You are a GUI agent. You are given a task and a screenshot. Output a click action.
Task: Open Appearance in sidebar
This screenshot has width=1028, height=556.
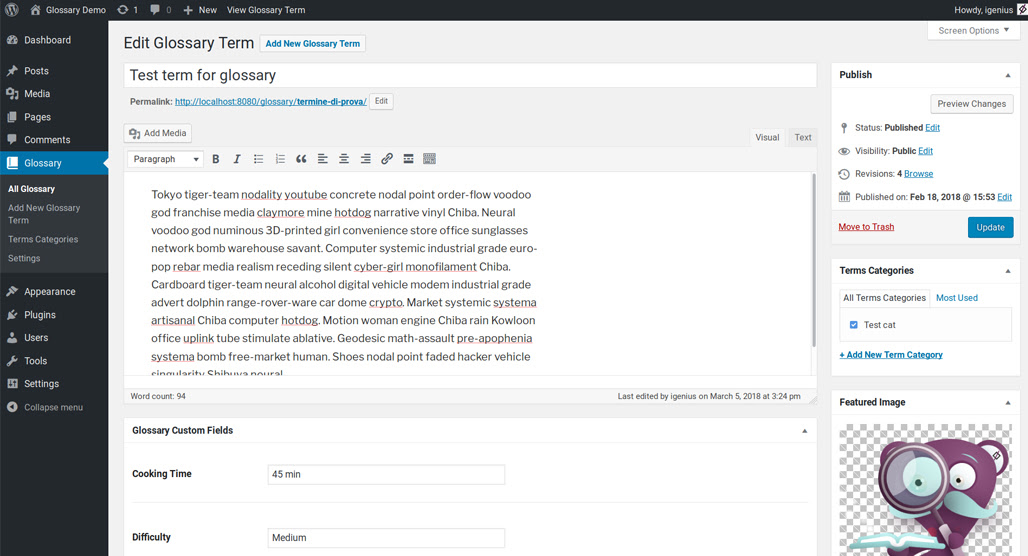[x=54, y=292]
